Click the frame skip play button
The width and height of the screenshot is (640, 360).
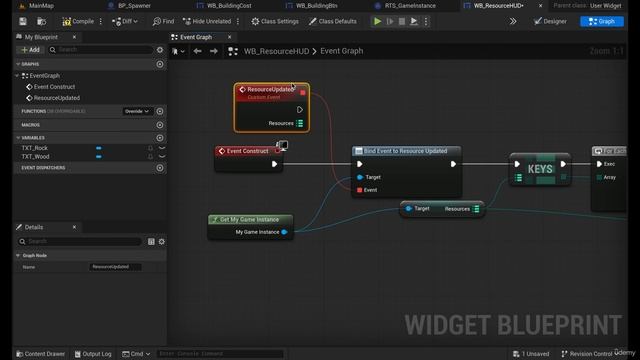click(390, 21)
